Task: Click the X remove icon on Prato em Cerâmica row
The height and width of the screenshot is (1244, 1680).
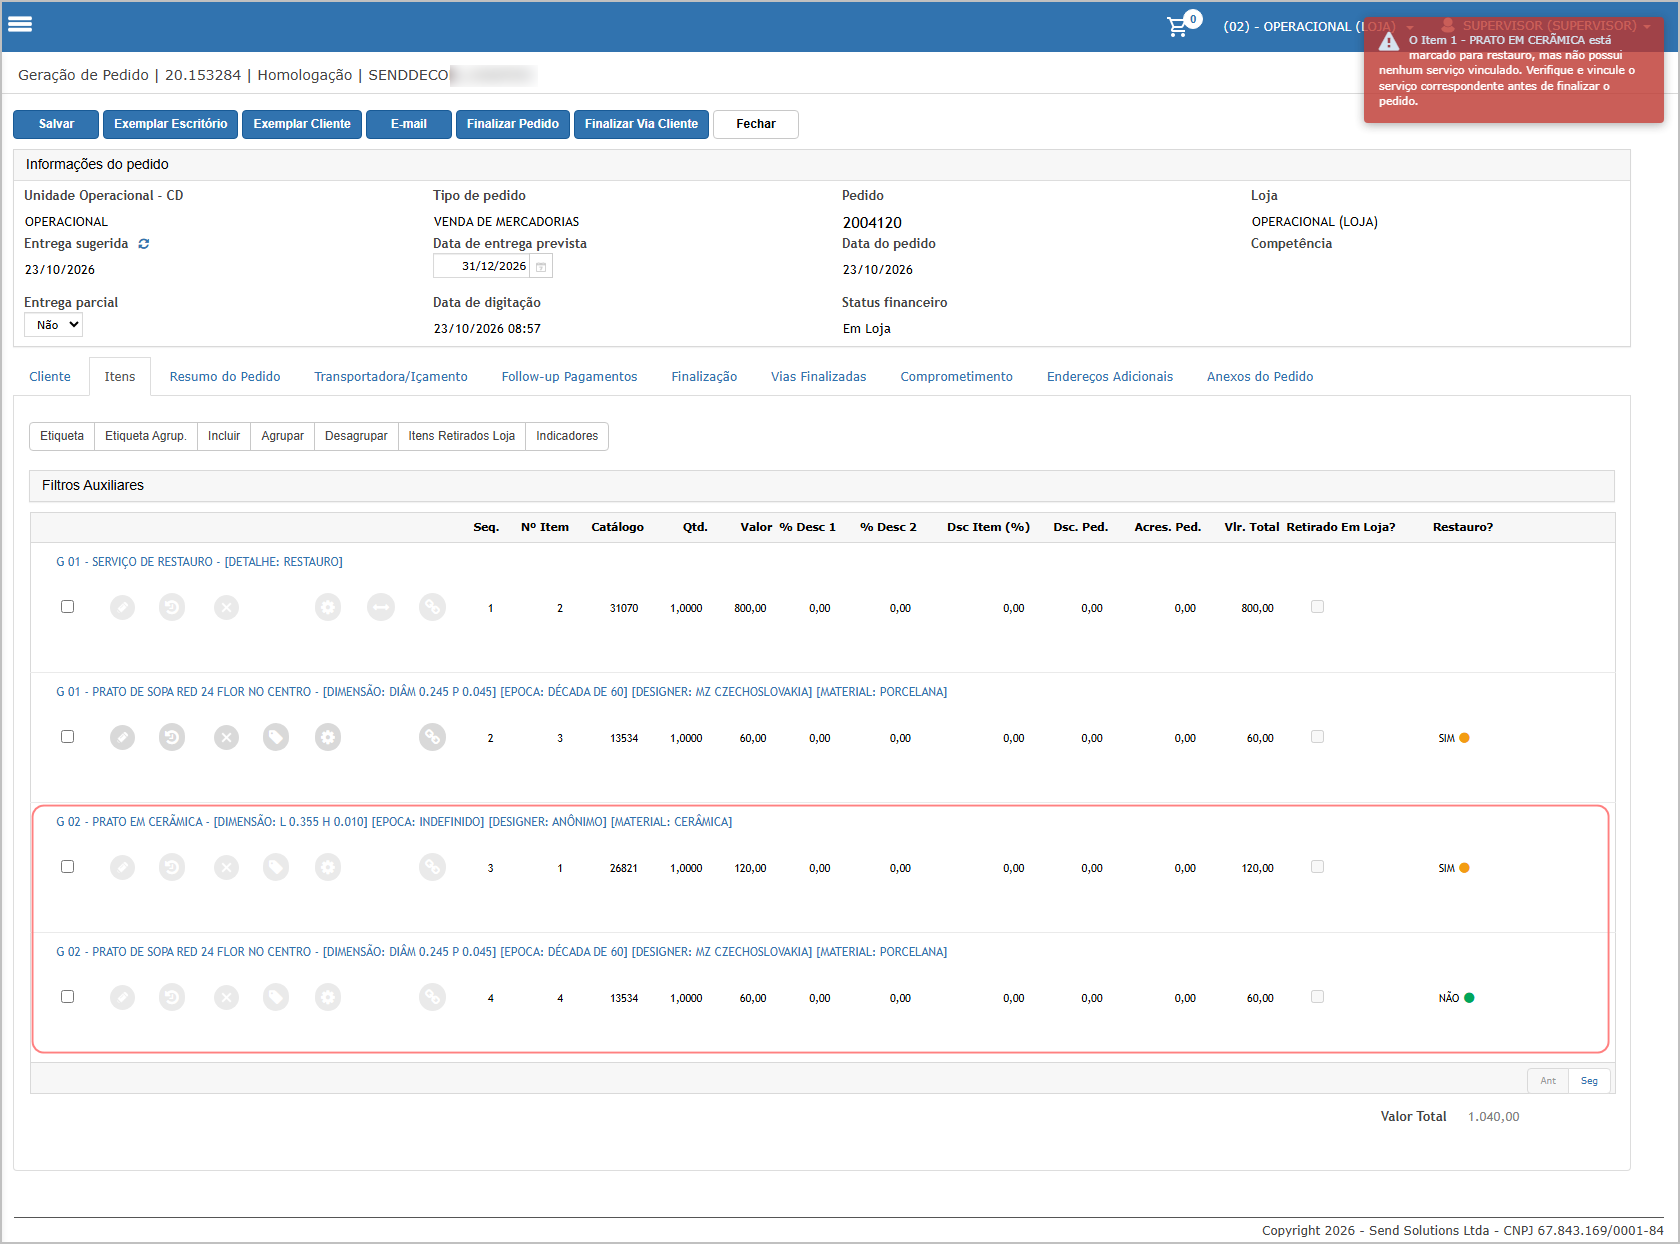Action: 227,867
